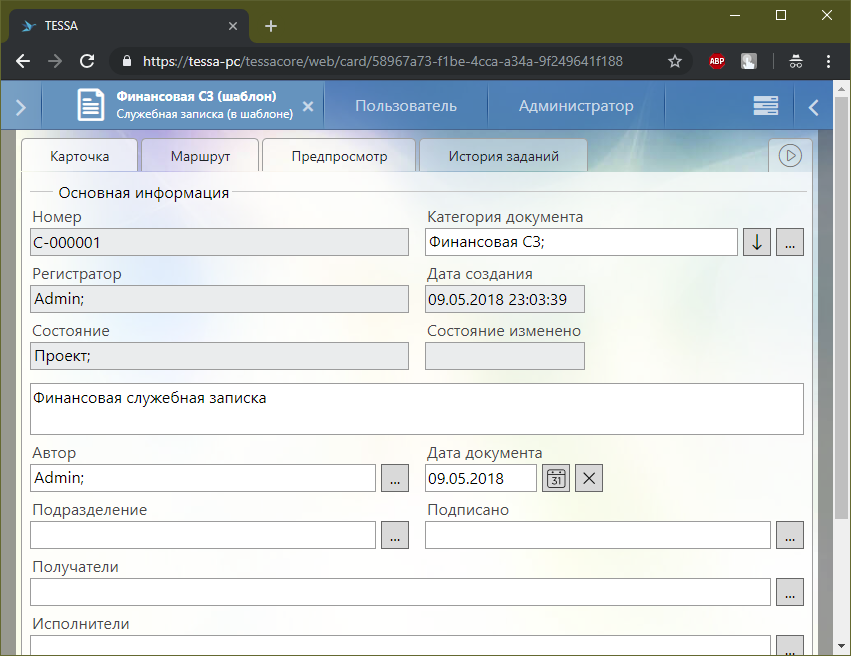Open selection dialog for Получатели
This screenshot has width=851, height=656.
789,593
